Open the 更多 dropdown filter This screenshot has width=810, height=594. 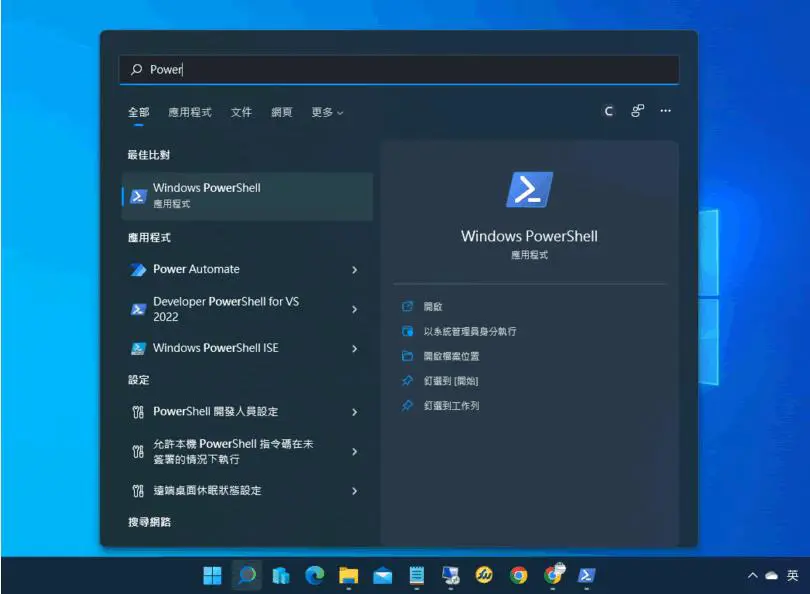[327, 112]
